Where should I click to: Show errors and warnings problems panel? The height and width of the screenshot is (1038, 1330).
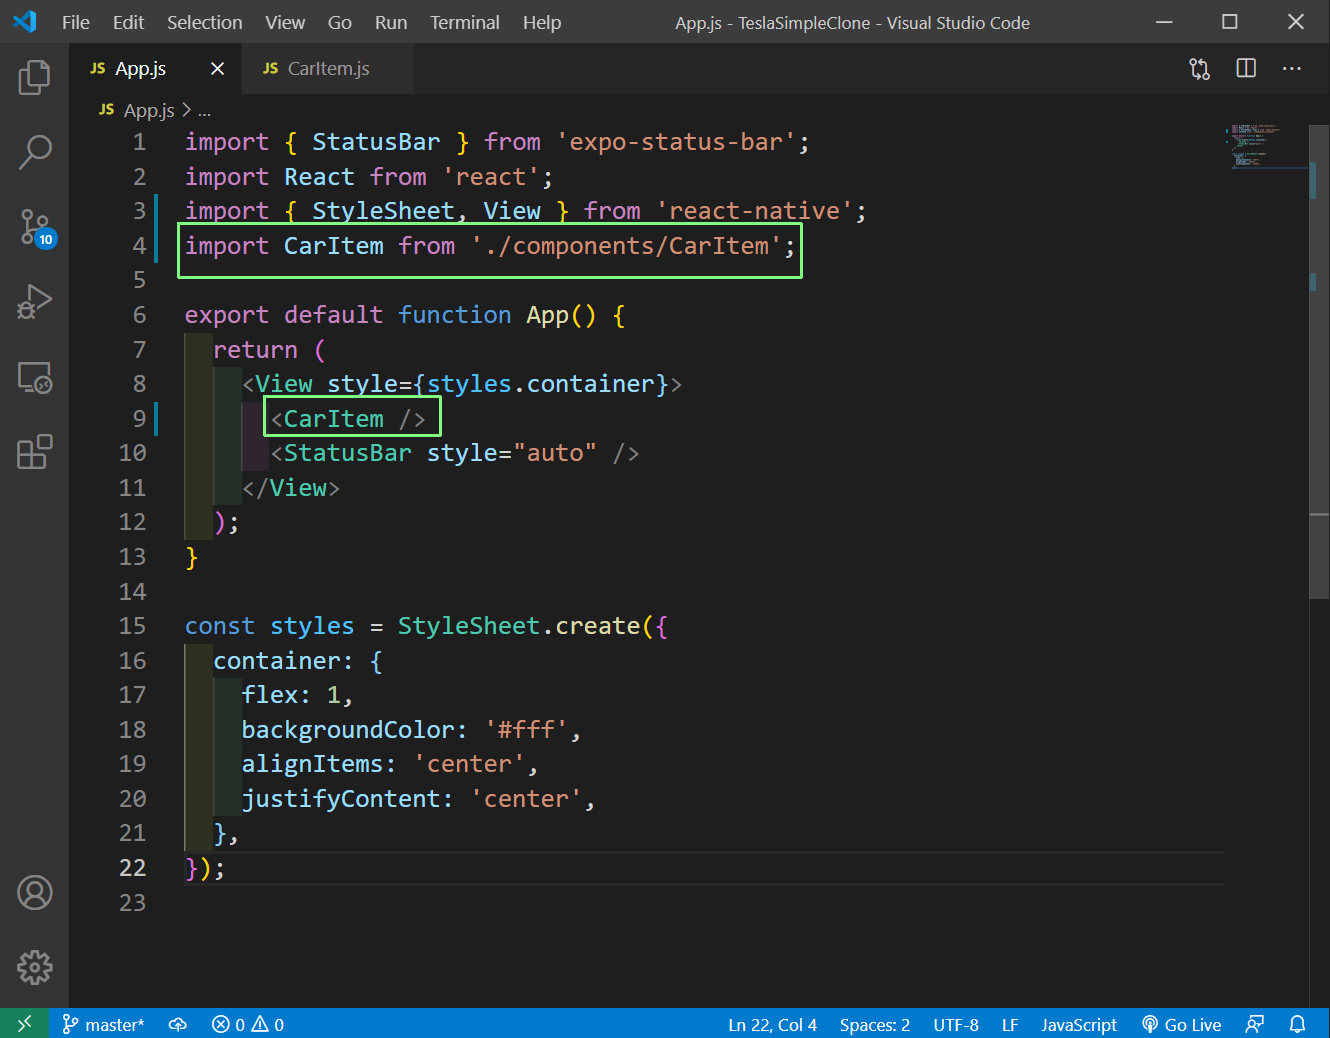click(248, 1024)
